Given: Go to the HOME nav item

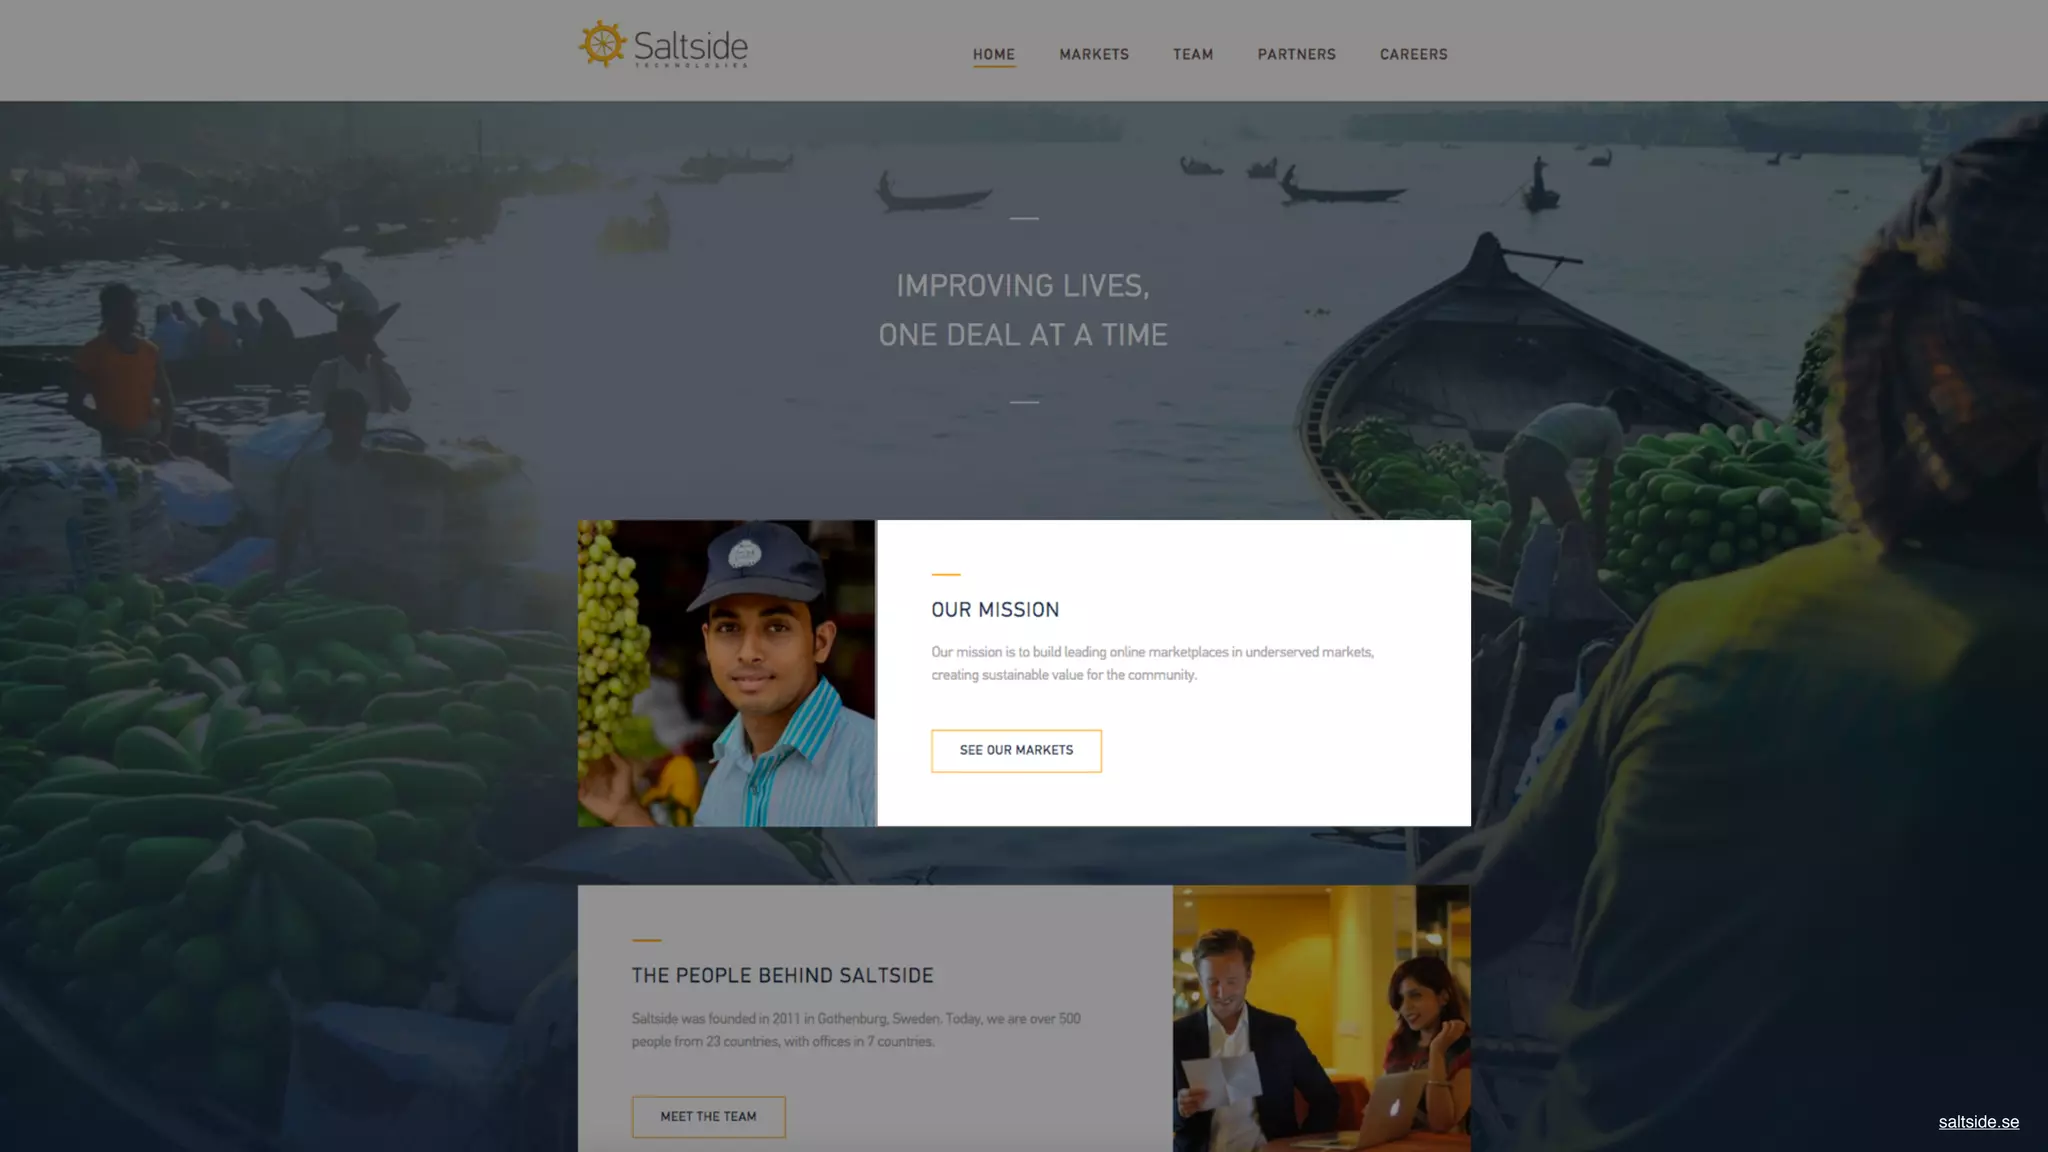Looking at the screenshot, I should [x=994, y=54].
